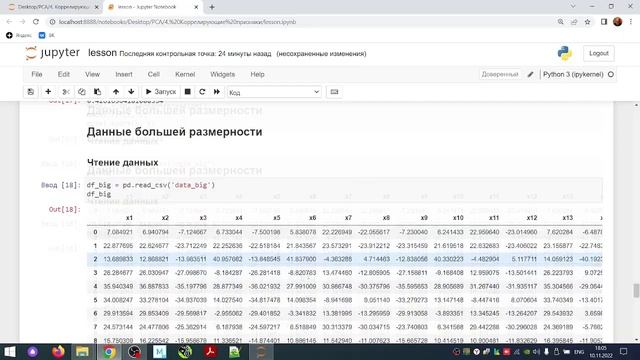
Task: Open the Widgets menu
Action: [222, 74]
